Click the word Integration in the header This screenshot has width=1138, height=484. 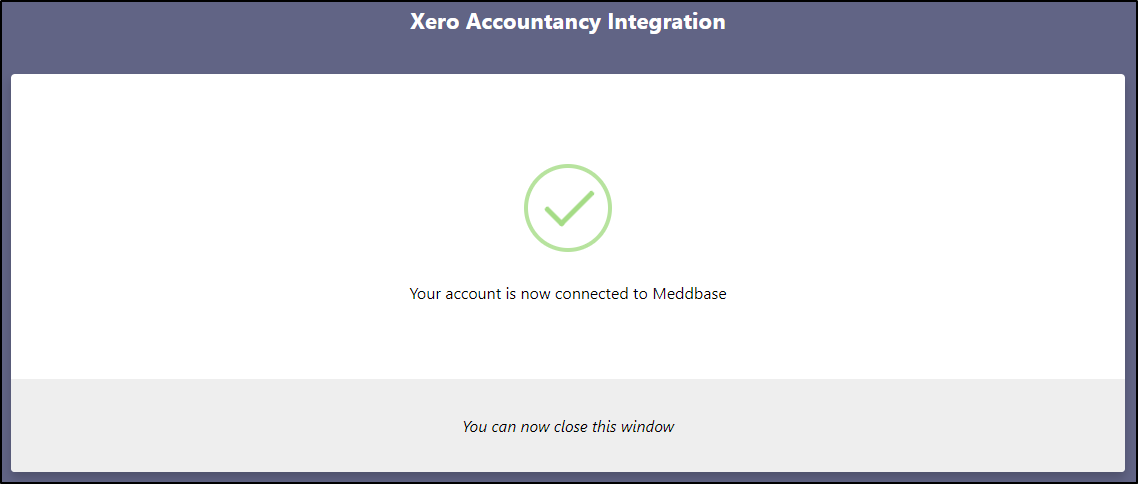(x=666, y=22)
